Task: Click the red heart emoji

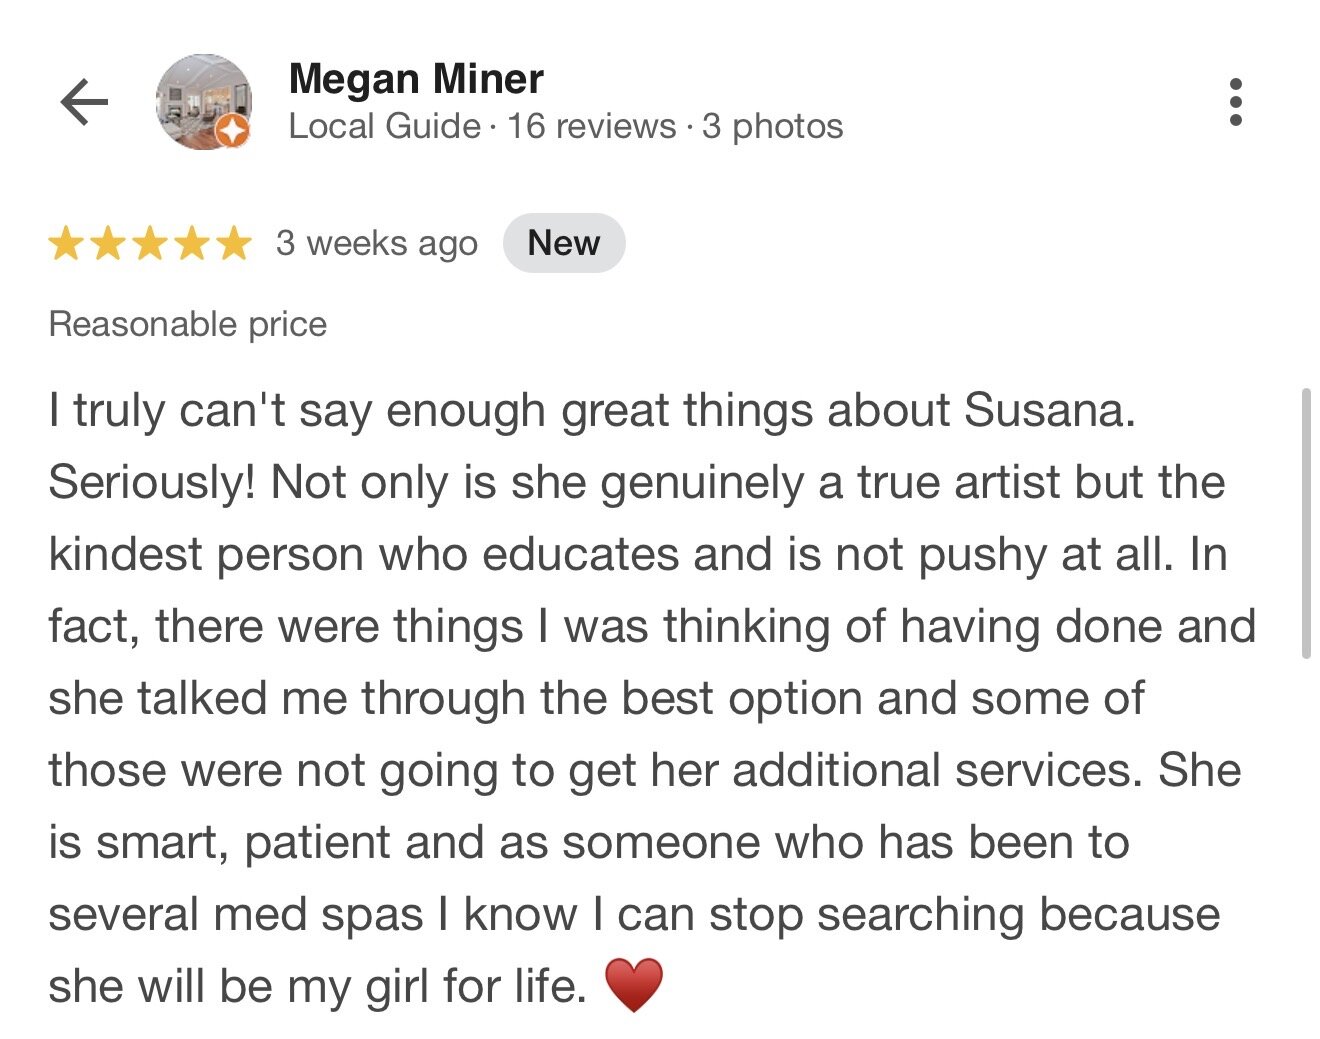Action: pyautogui.click(x=634, y=985)
